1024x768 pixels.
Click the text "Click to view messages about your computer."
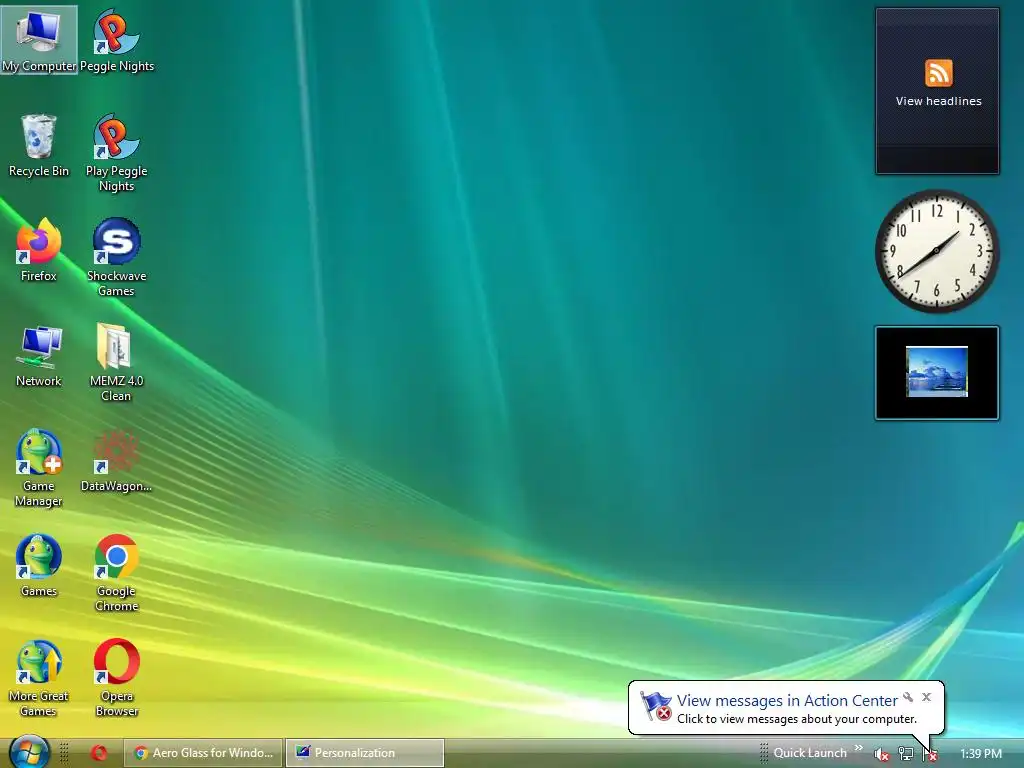(x=797, y=719)
